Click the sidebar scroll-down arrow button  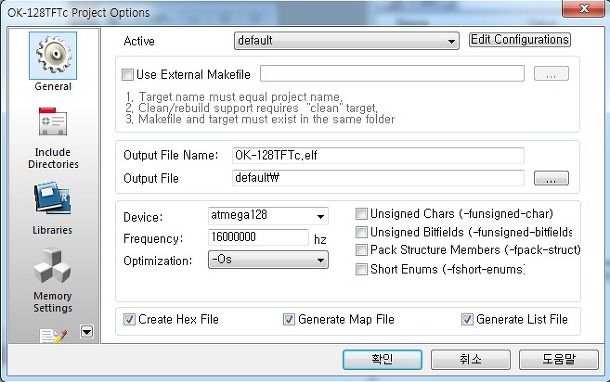tap(87, 332)
